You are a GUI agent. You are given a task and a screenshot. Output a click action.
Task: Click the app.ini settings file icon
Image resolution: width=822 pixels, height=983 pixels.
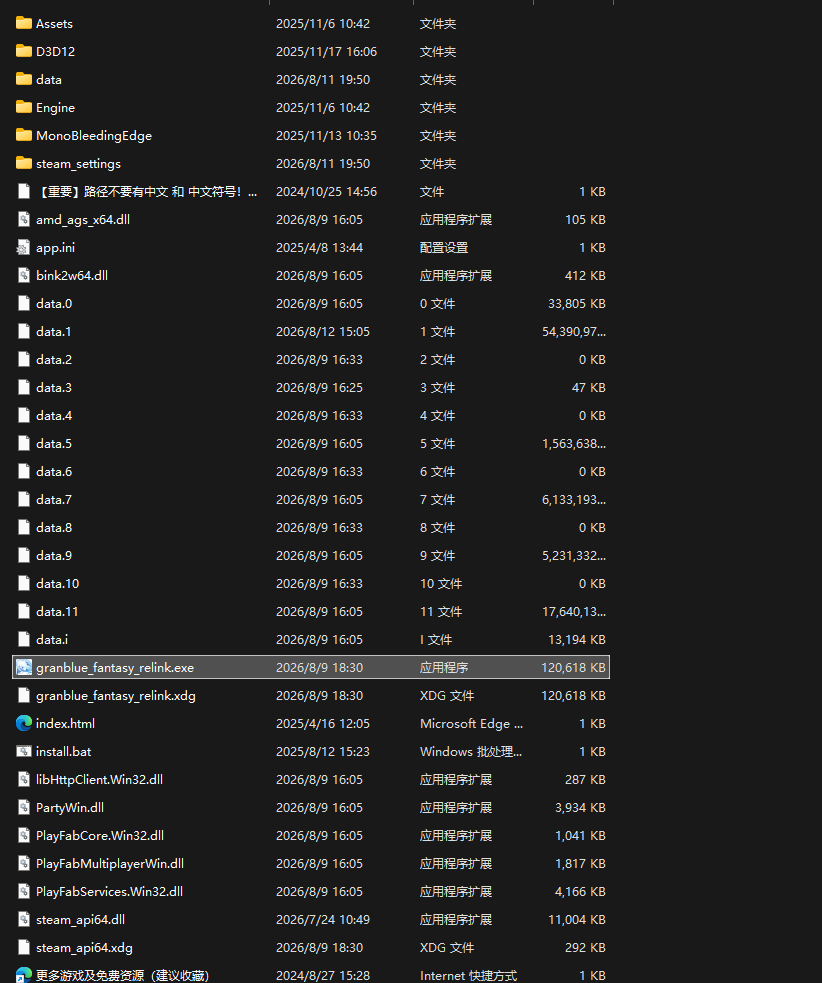click(24, 248)
